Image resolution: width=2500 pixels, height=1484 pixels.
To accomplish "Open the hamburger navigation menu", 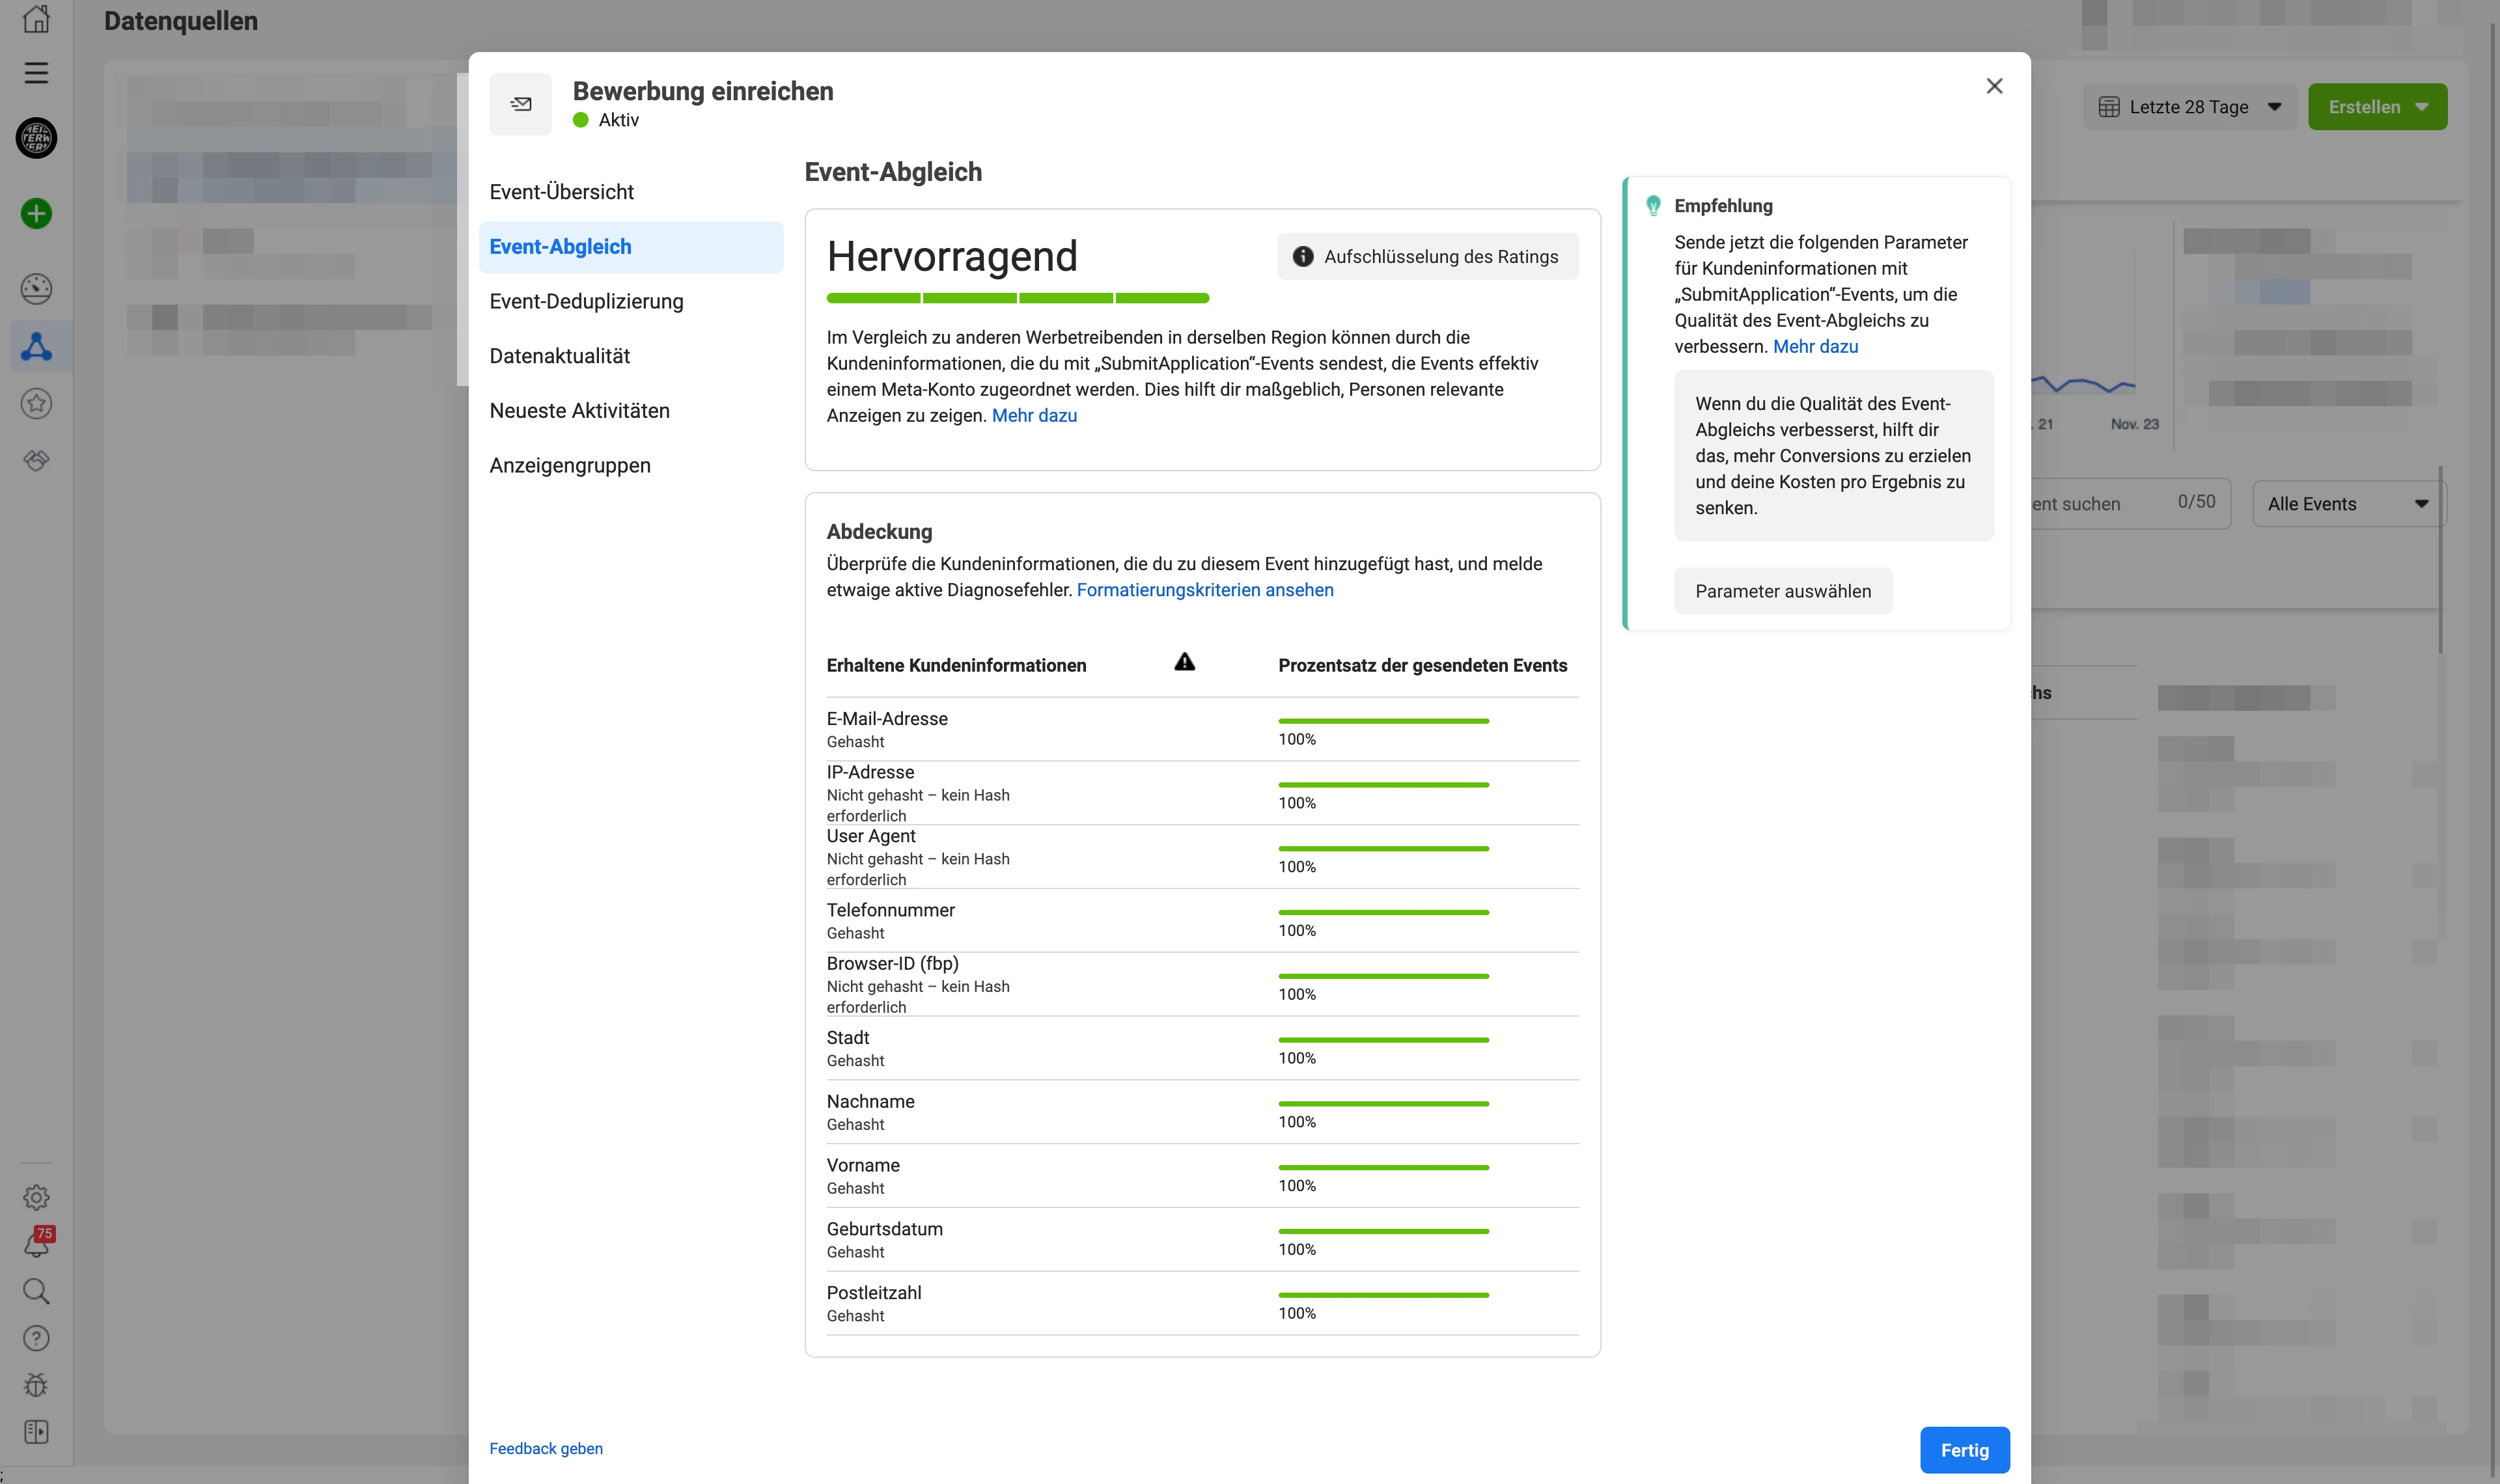I will 36,72.
